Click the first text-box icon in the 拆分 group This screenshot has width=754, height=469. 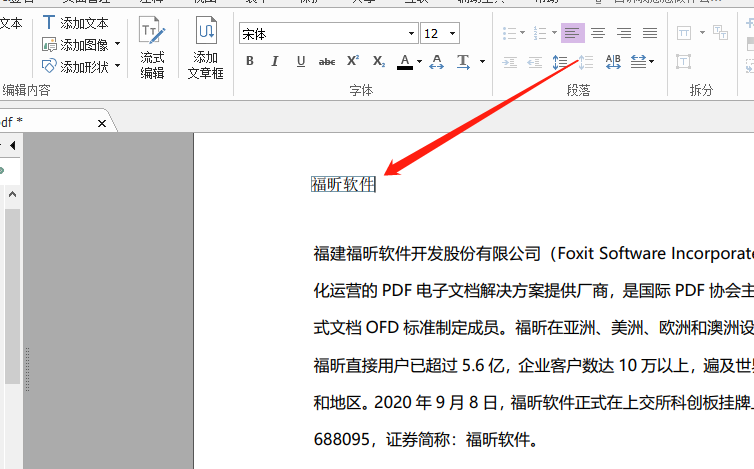684,33
